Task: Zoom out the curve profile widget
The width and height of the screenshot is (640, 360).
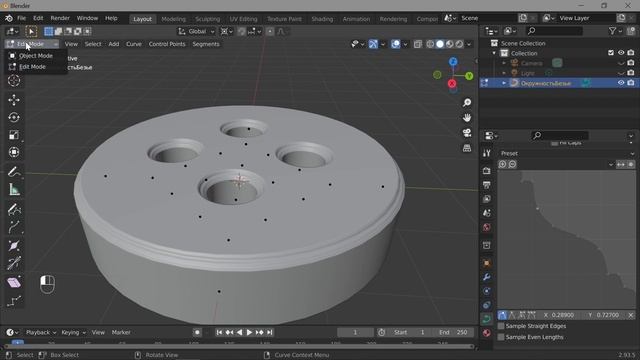Action: (512, 164)
